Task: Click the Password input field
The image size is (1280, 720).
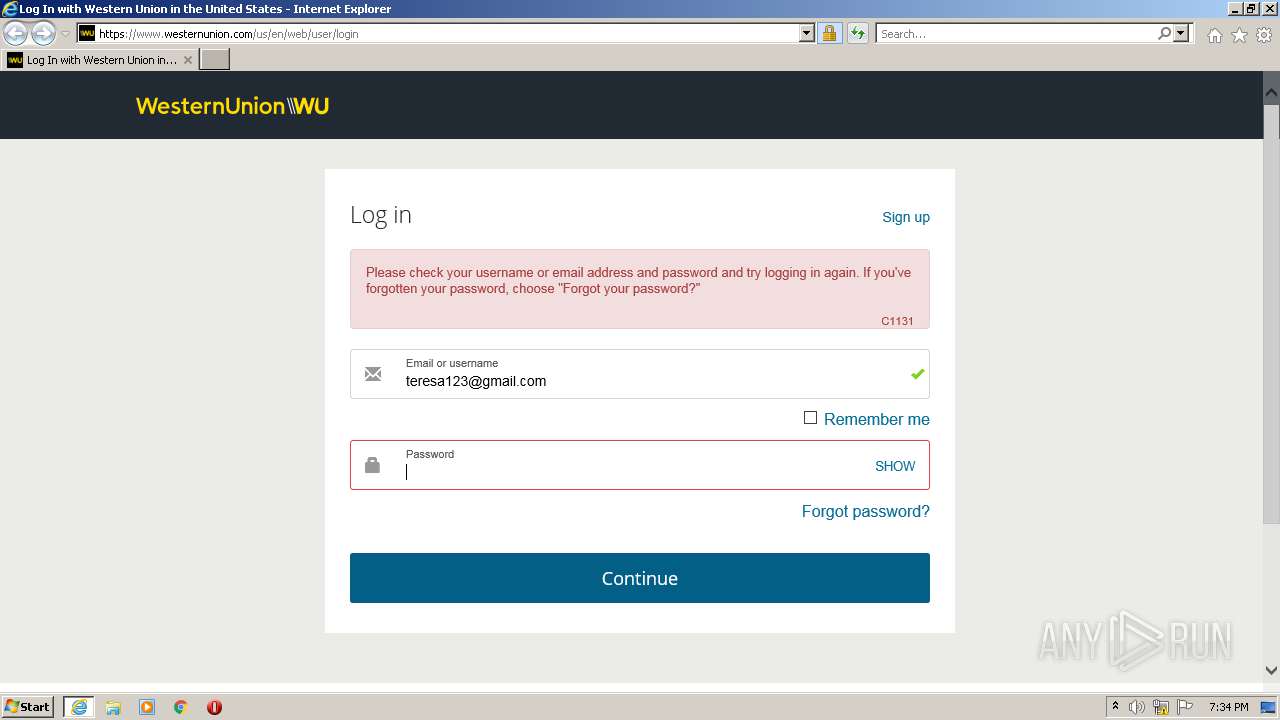Action: tap(640, 465)
